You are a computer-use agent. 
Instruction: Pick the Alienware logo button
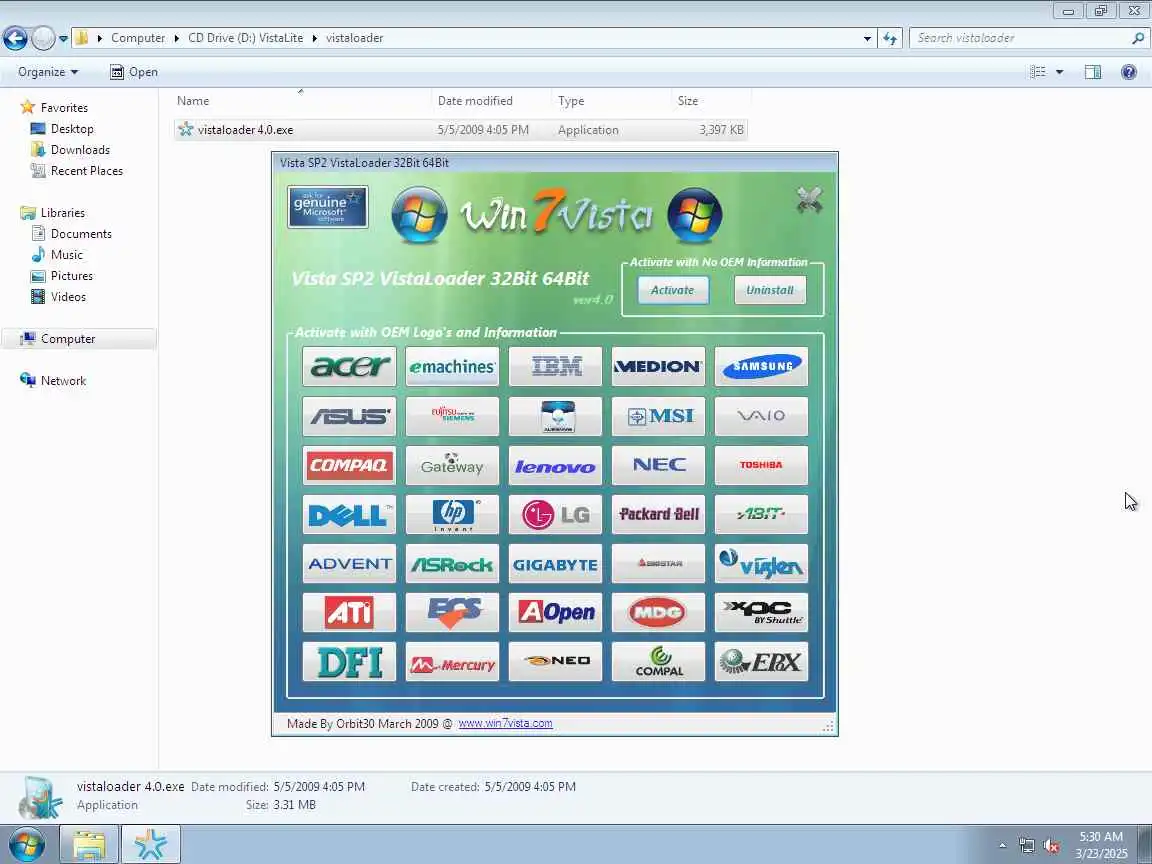pos(555,416)
